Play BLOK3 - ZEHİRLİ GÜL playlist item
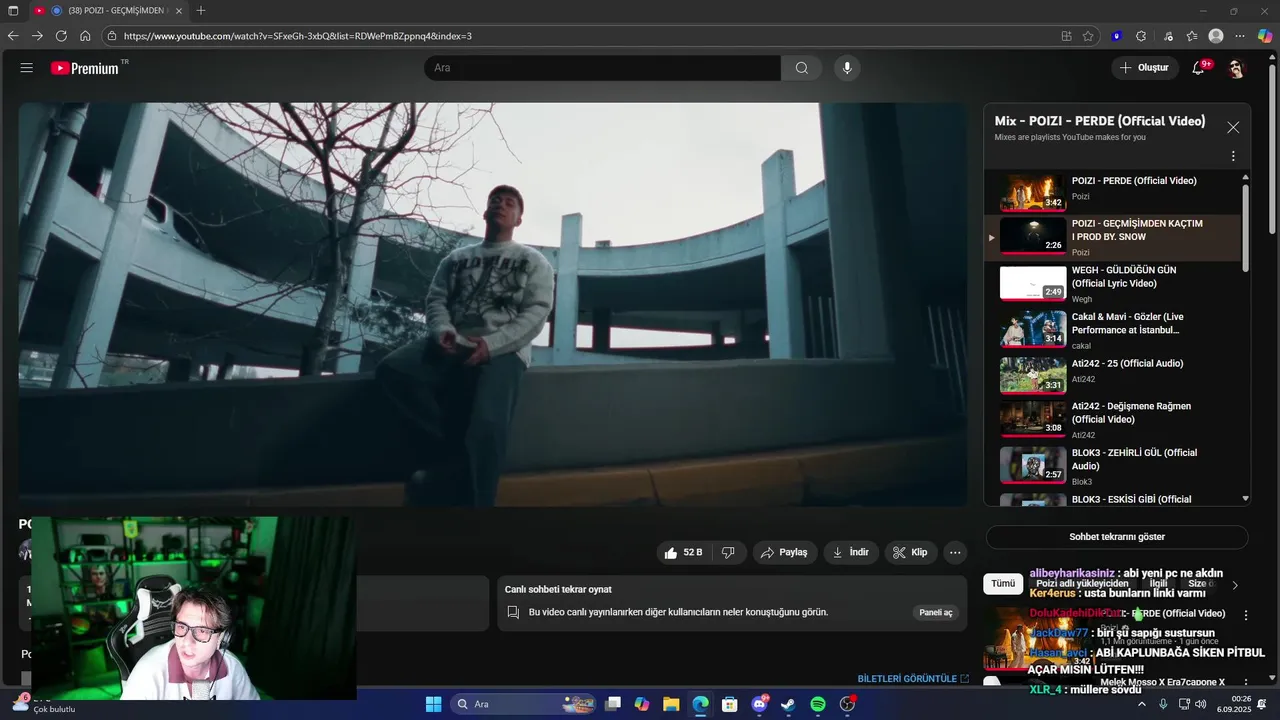This screenshot has width=1280, height=720. [1112, 466]
